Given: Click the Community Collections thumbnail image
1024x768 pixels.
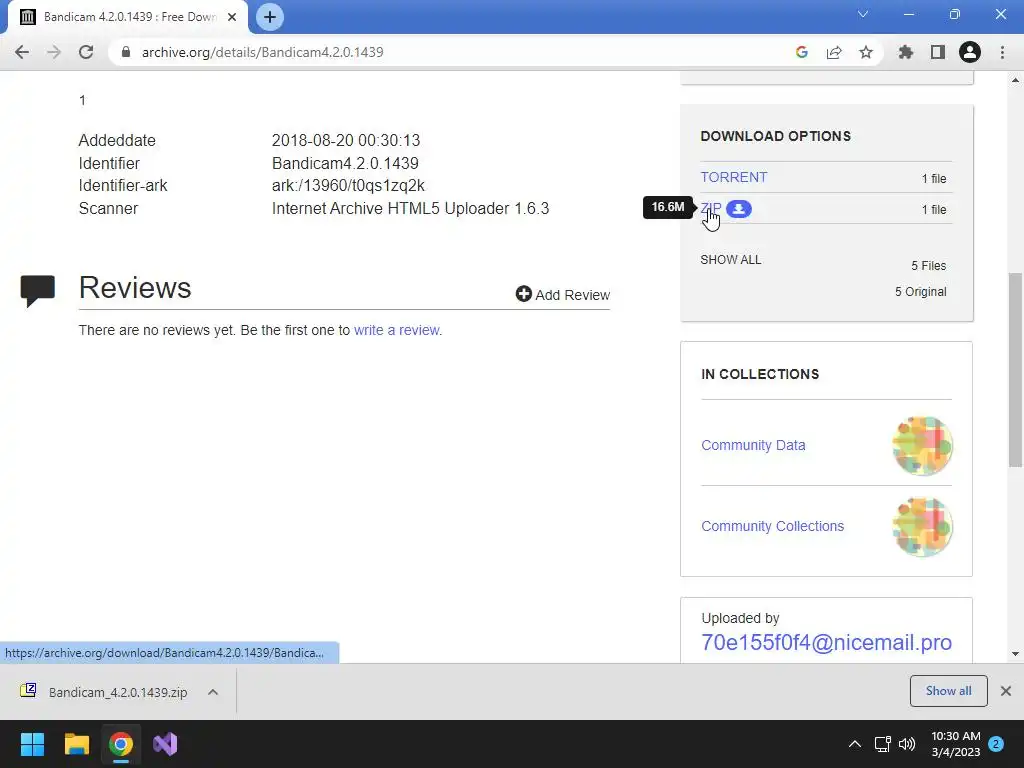Looking at the screenshot, I should pyautogui.click(x=922, y=526).
